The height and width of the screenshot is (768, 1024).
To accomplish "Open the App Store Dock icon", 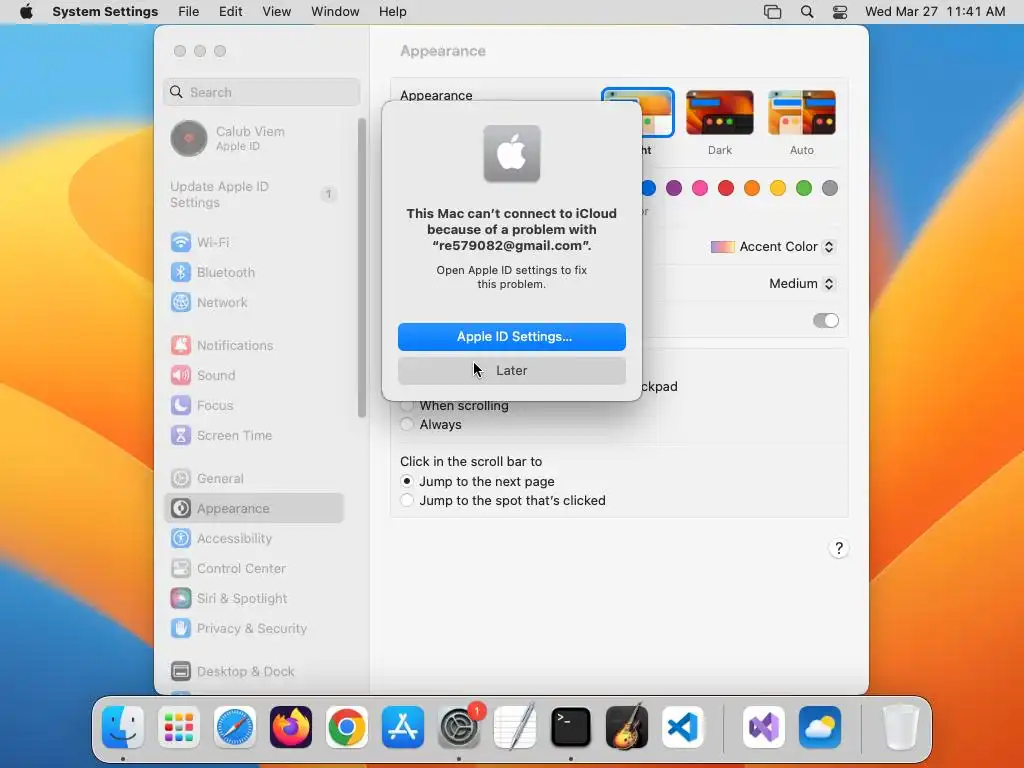I will (x=403, y=727).
